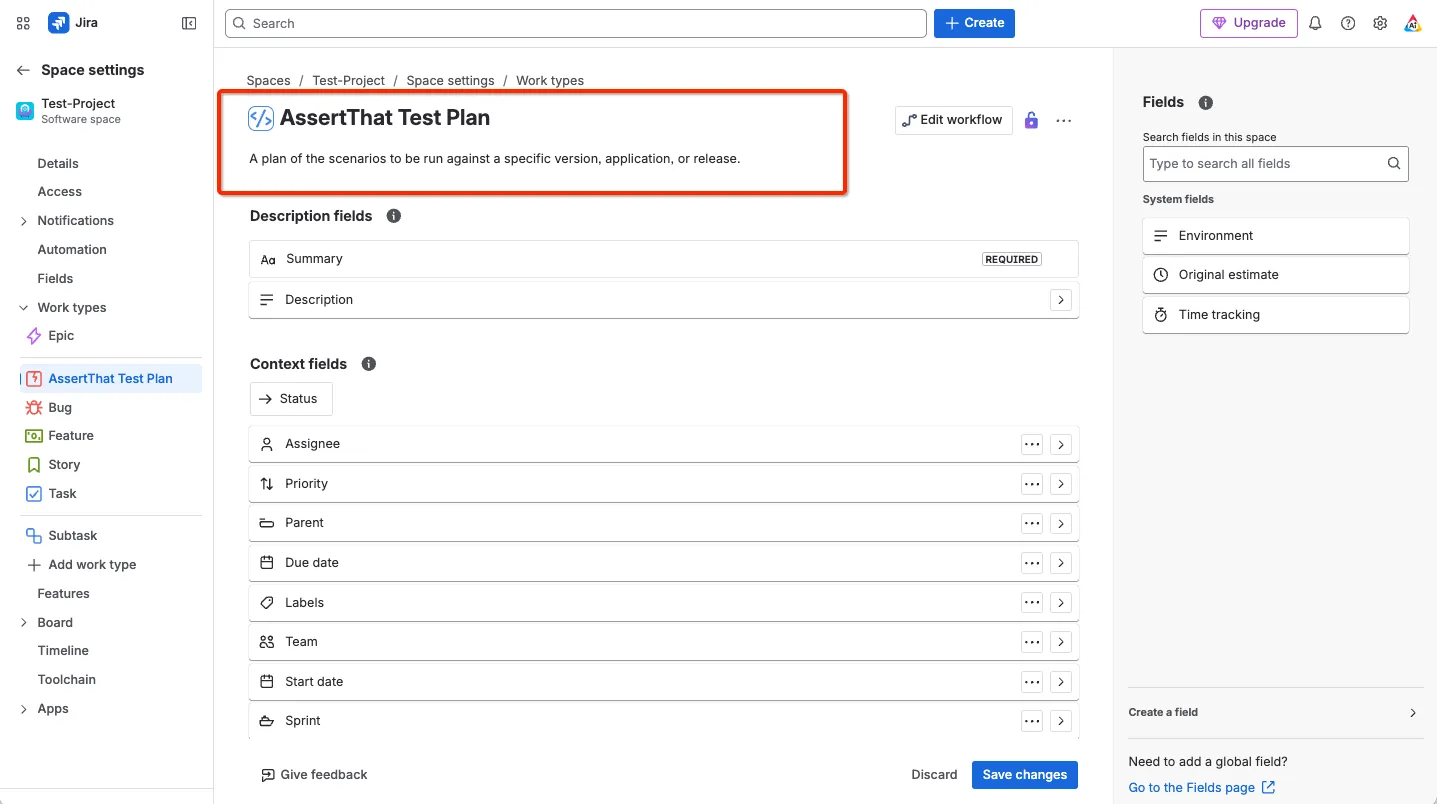The width and height of the screenshot is (1437, 804).
Task: Click the Description fields info icon
Action: coord(394,216)
